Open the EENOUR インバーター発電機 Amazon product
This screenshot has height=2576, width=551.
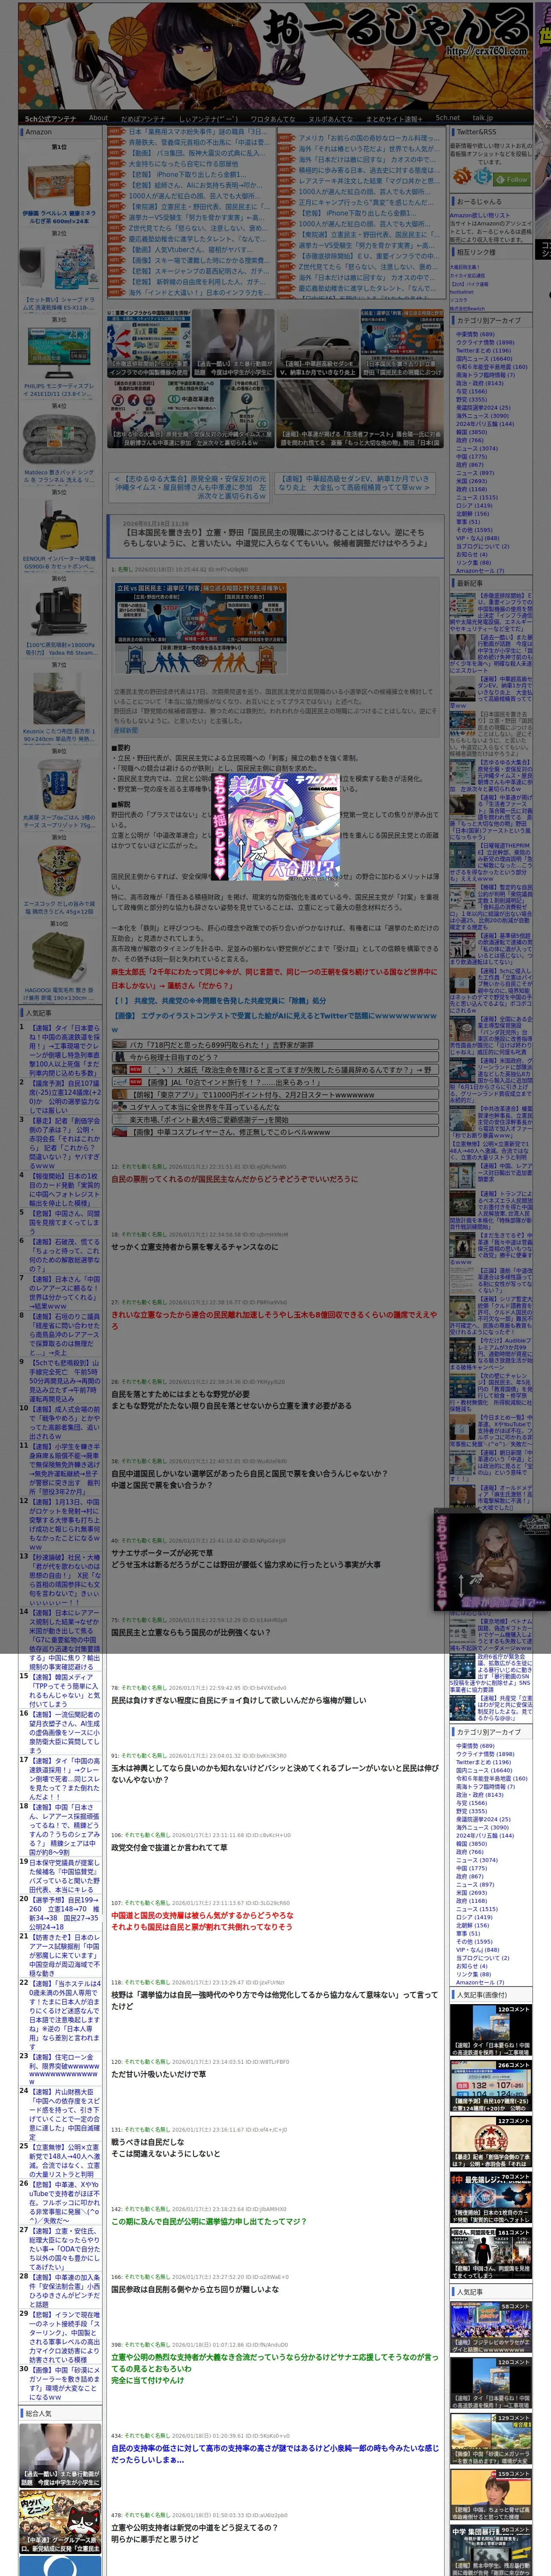(x=59, y=535)
